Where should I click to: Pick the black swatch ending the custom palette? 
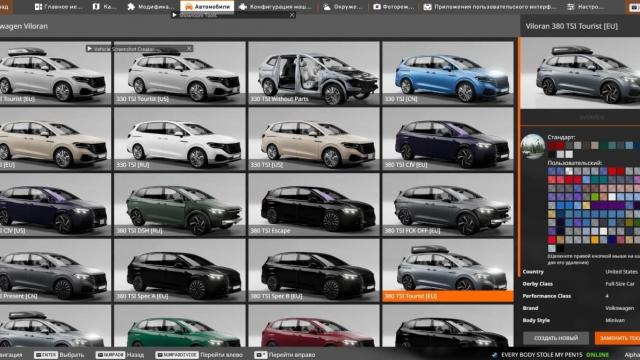pos(560,248)
